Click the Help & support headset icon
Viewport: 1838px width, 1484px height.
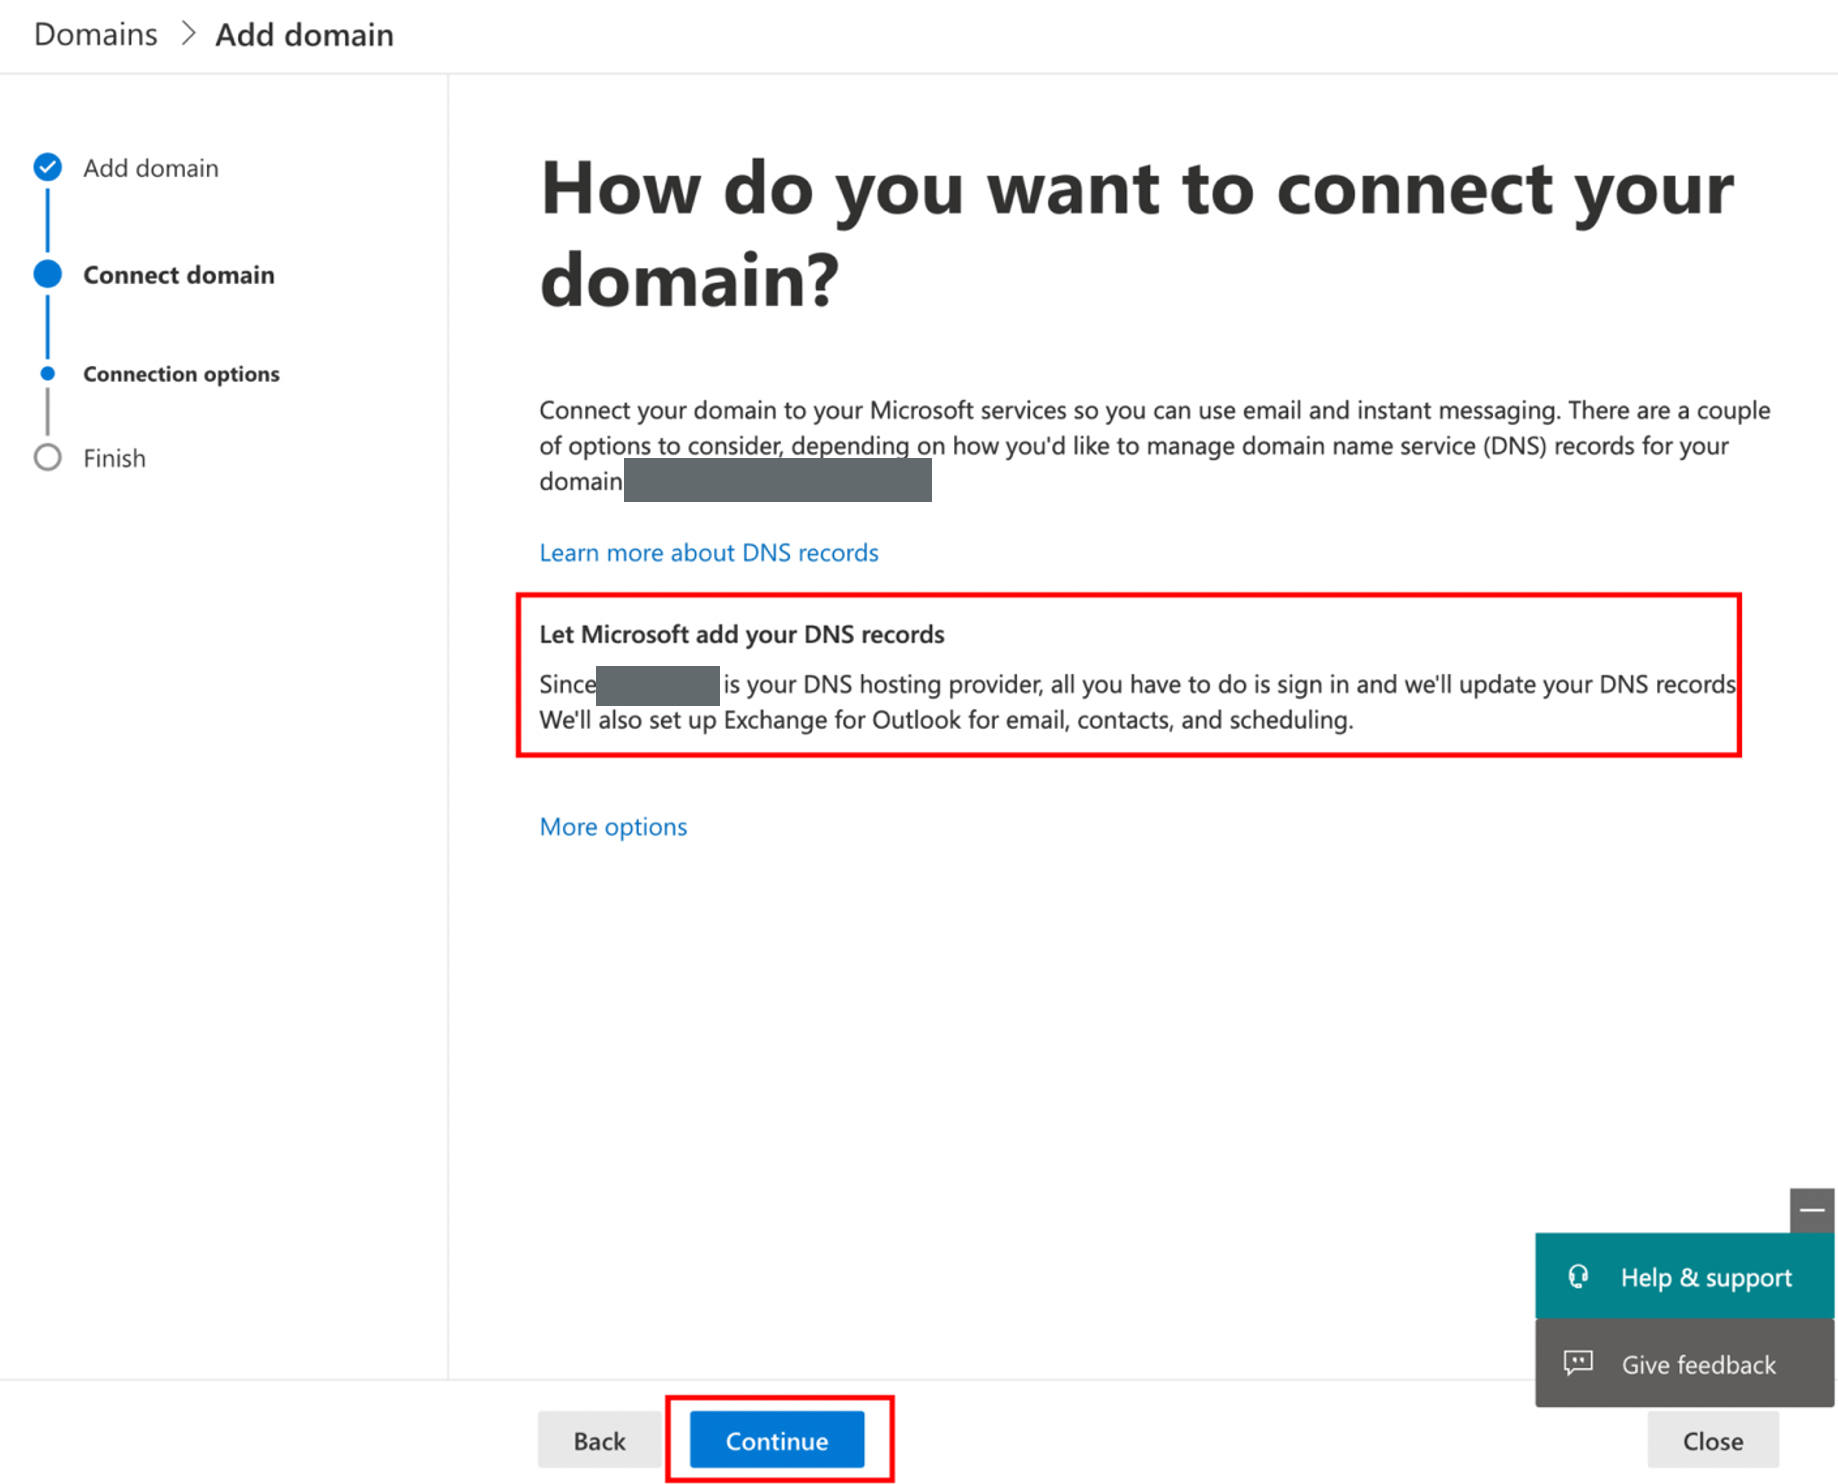1578,1277
